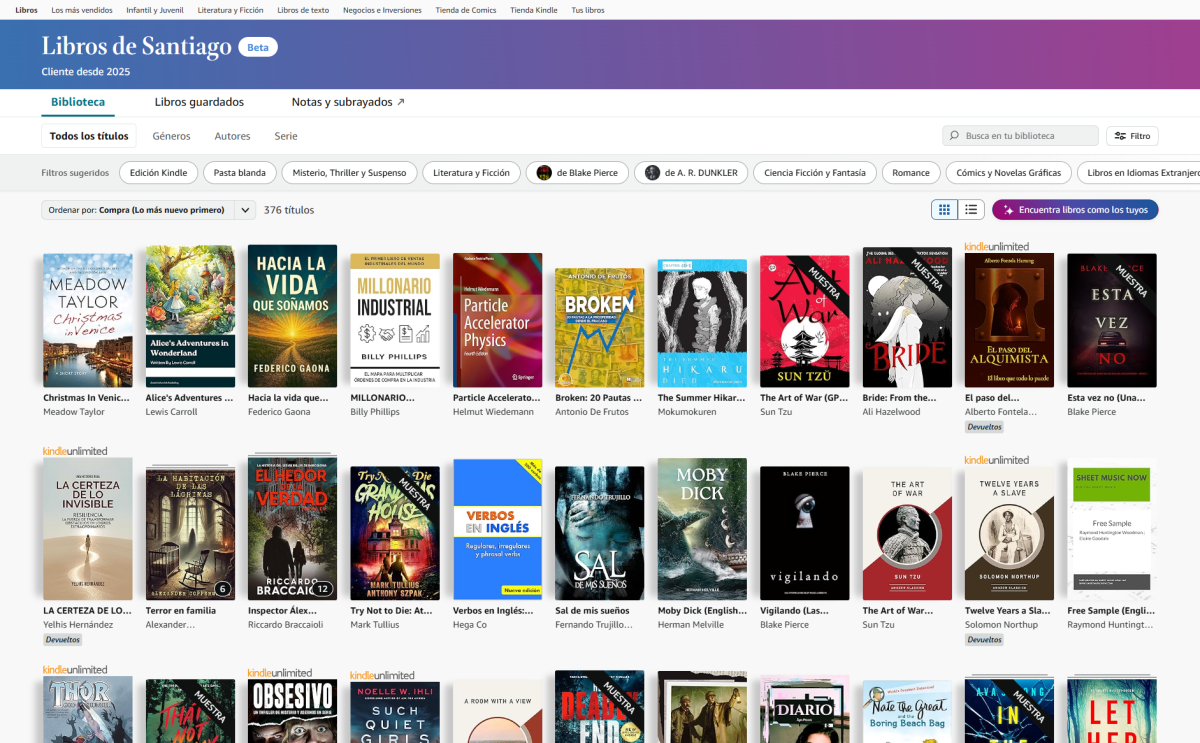Open Christmas in Venice book cover
Image resolution: width=1200 pixels, height=743 pixels.
[x=88, y=321]
